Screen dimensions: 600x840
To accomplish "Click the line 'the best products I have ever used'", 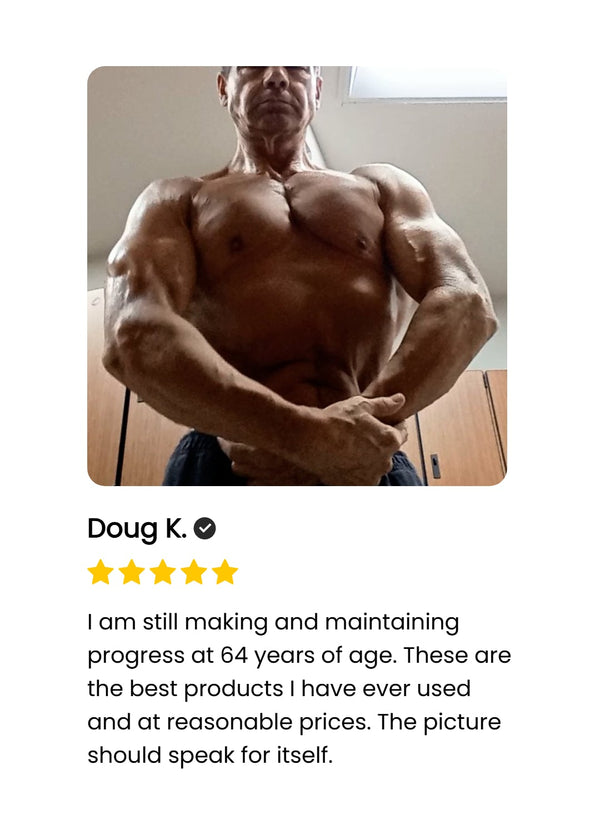I will (x=279, y=689).
